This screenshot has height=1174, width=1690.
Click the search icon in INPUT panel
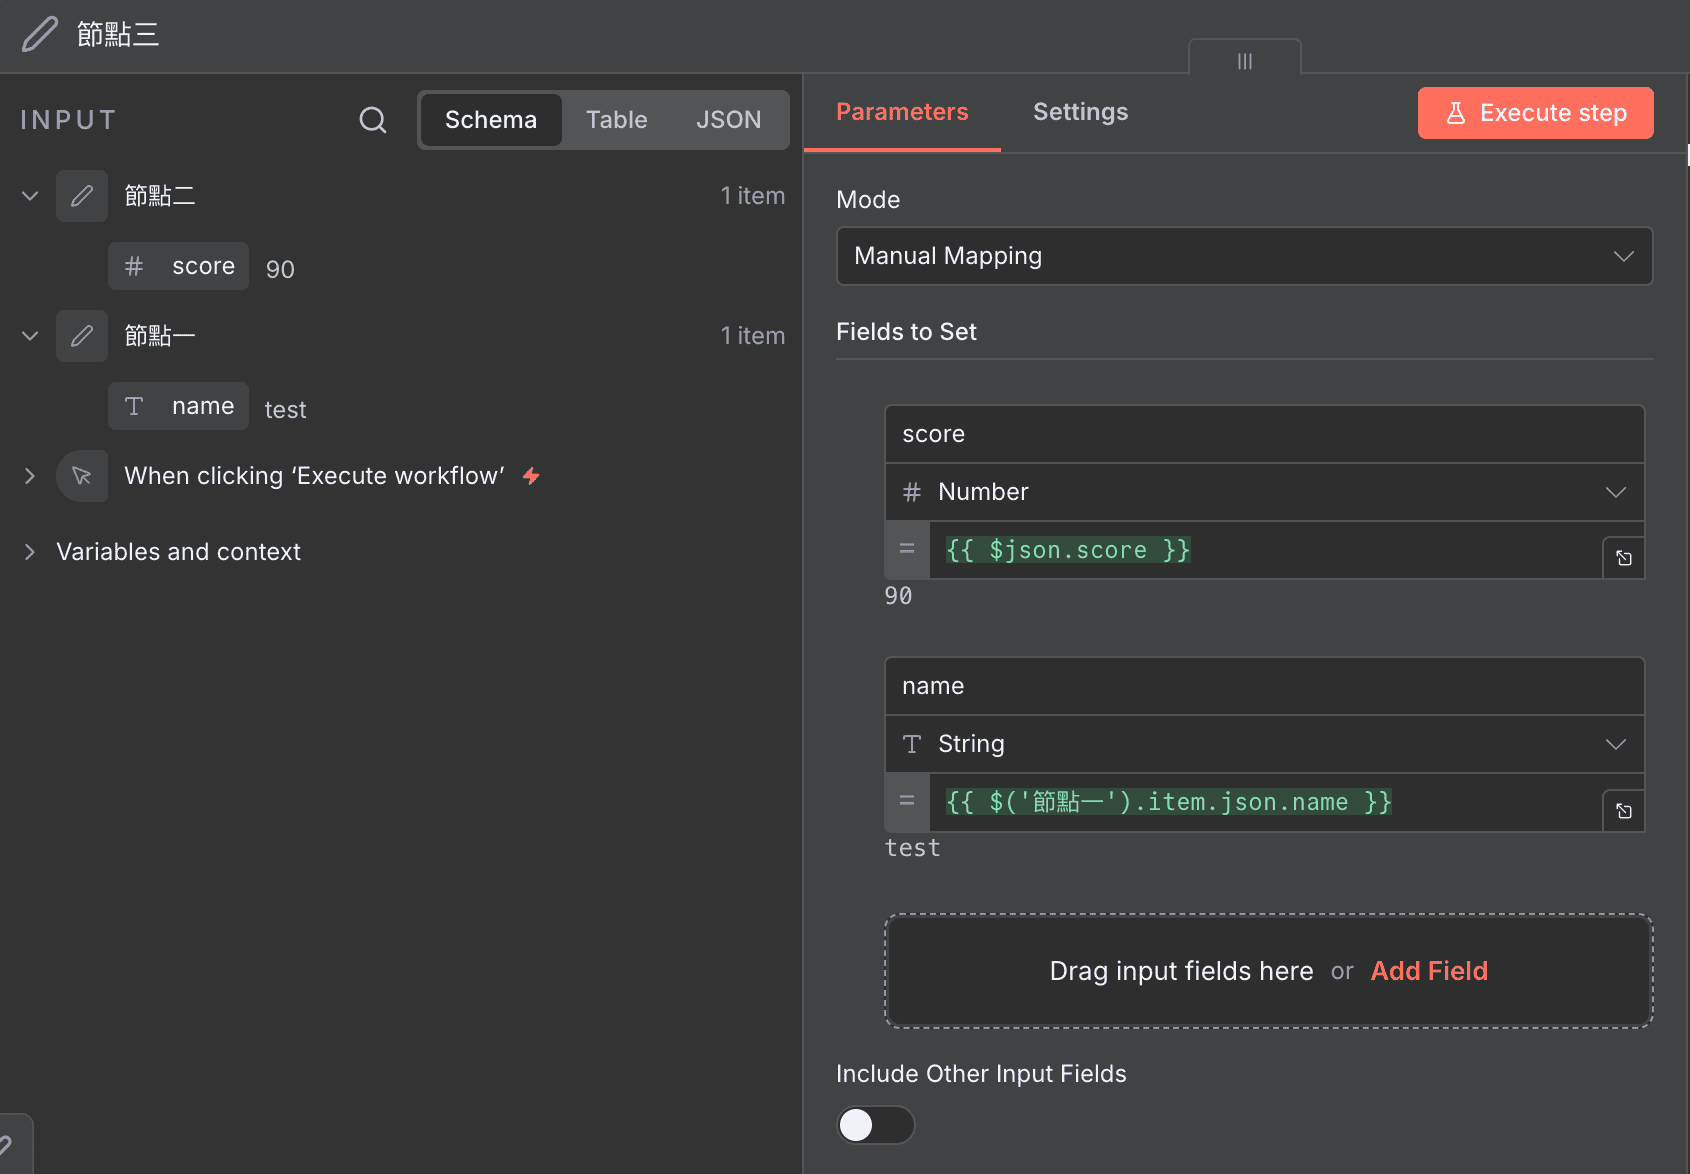click(x=372, y=120)
